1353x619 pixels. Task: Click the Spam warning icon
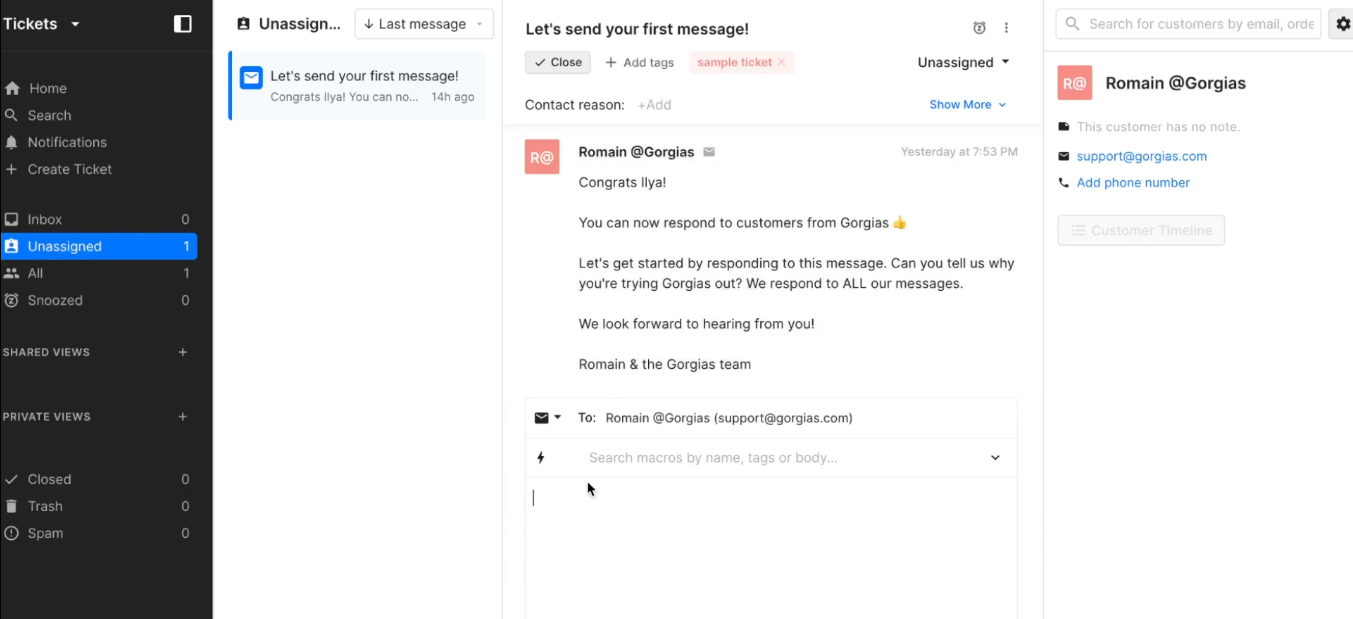(x=12, y=533)
